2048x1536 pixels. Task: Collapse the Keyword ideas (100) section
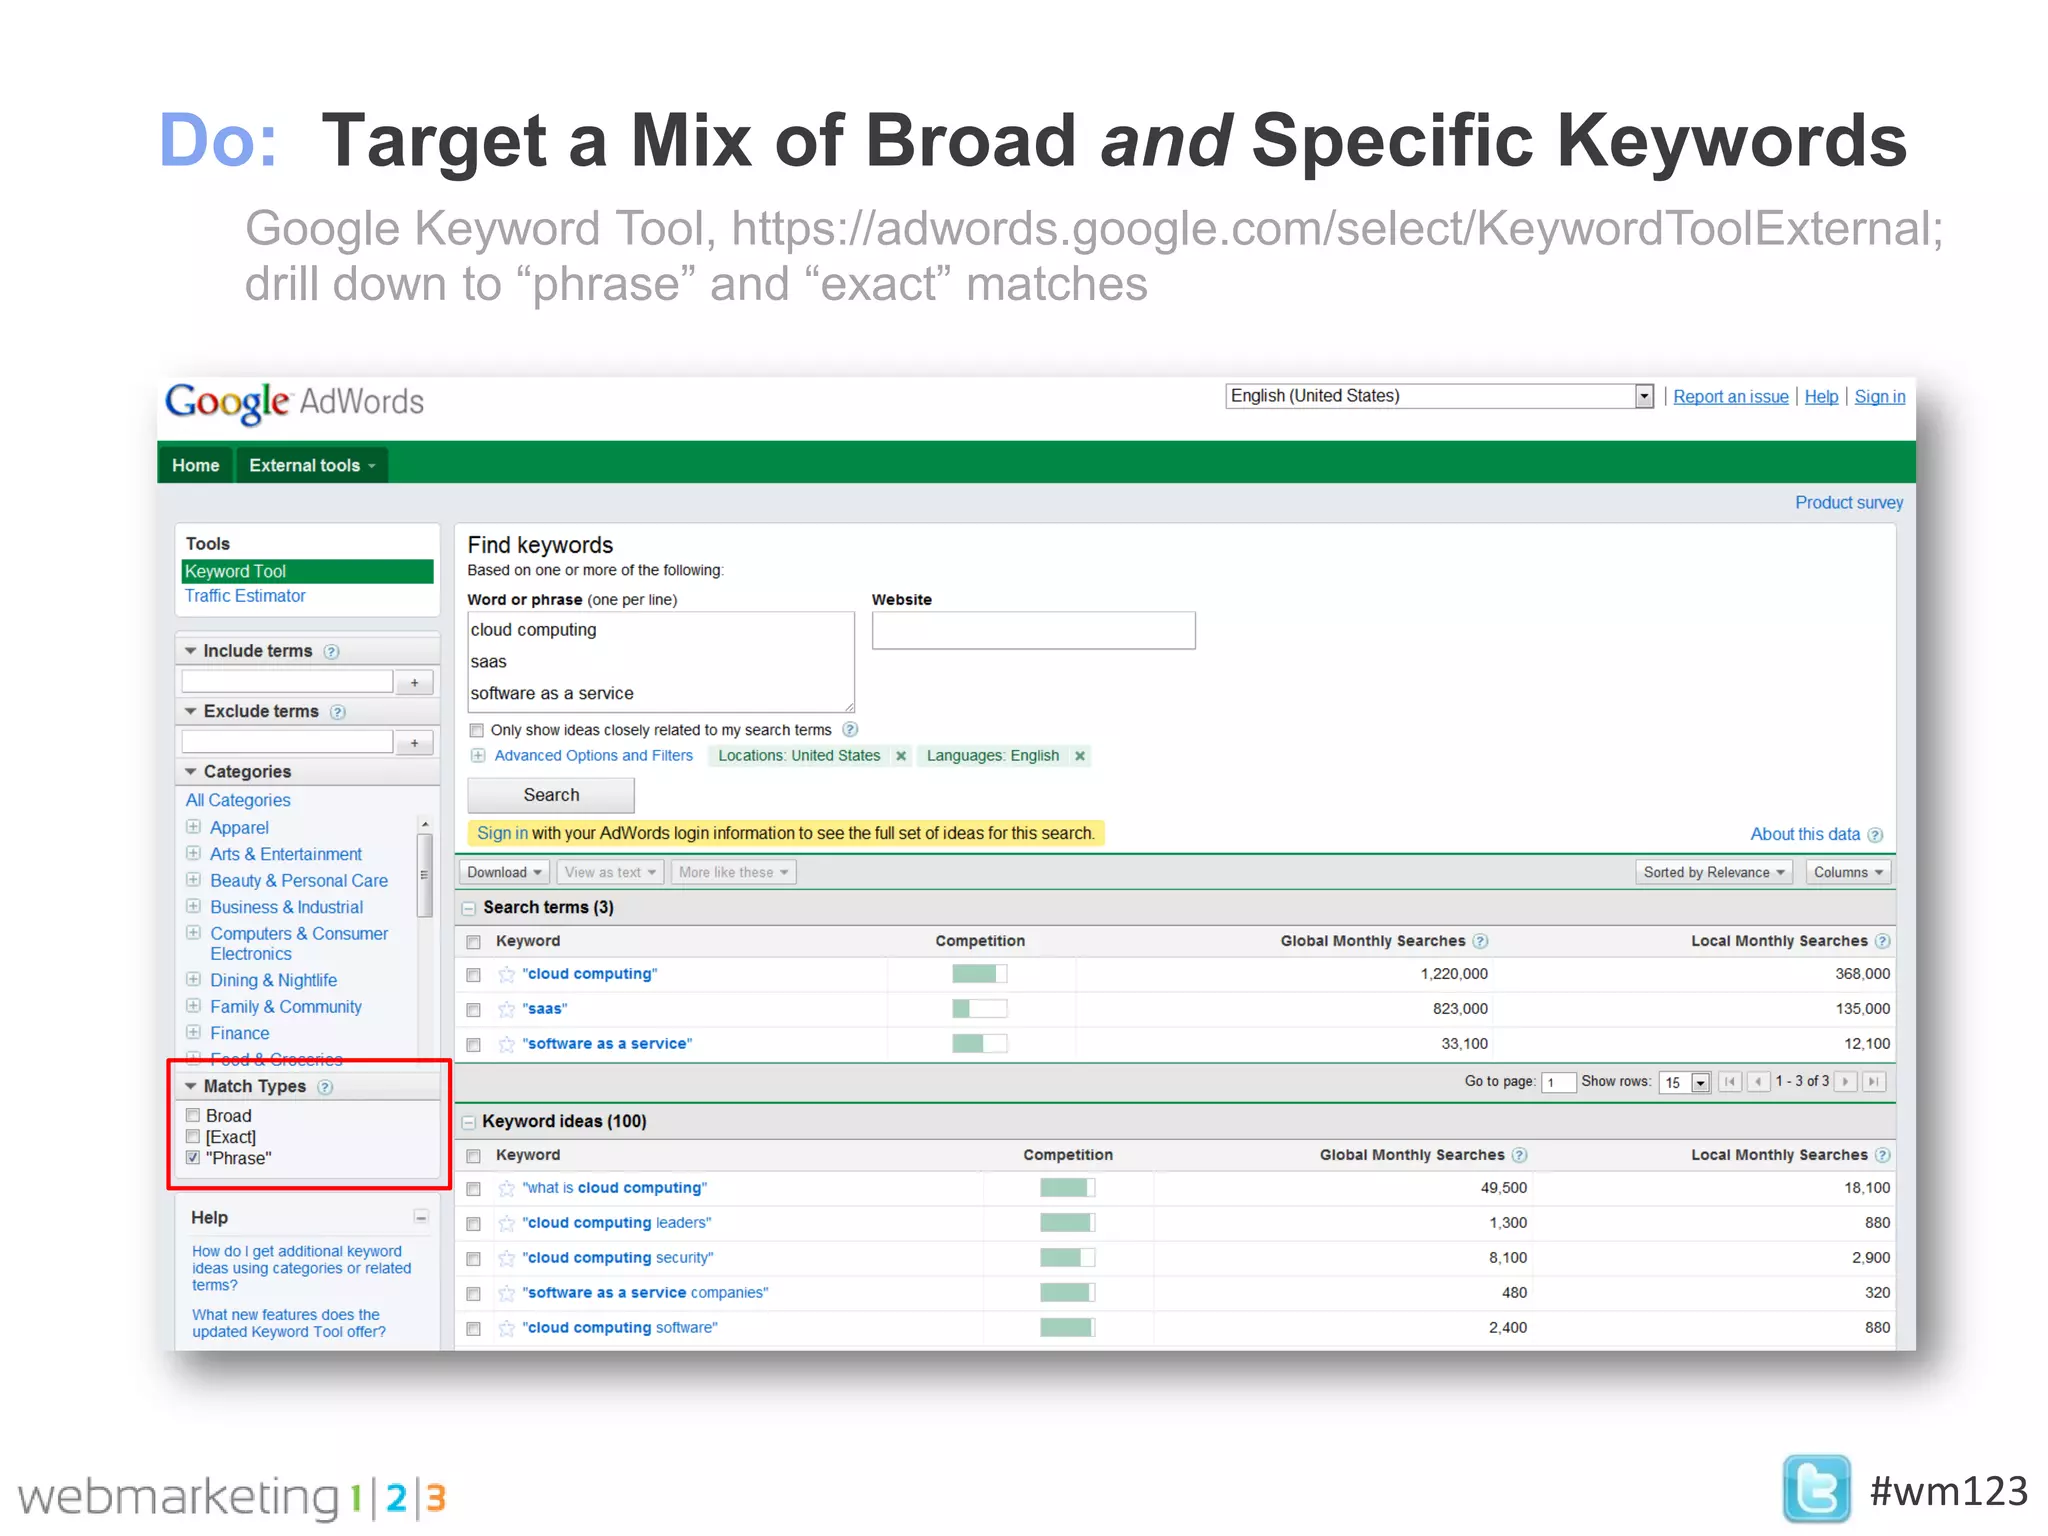coord(468,1122)
